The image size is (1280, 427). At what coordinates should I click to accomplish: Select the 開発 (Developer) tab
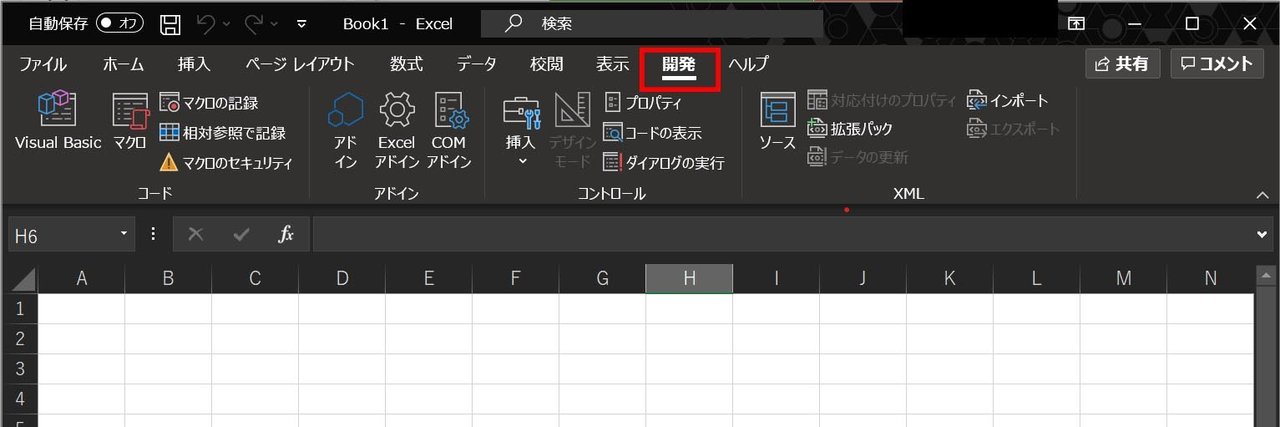(679, 64)
